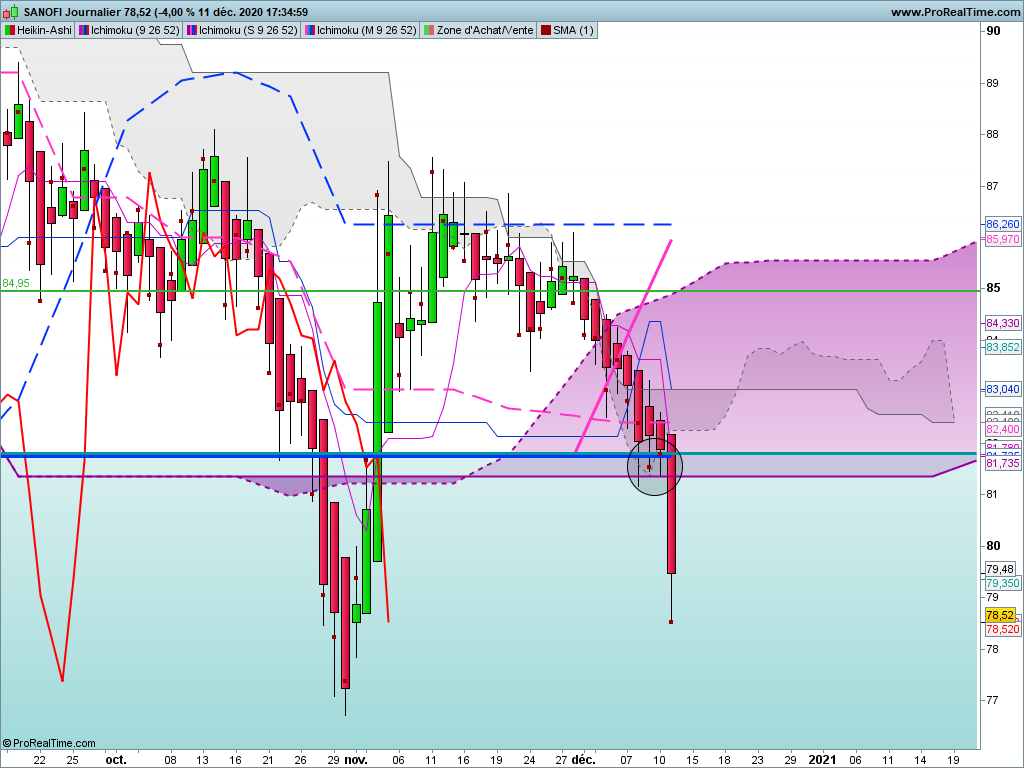
Task: Click the 23 date label on time axis
Action: 757,760
